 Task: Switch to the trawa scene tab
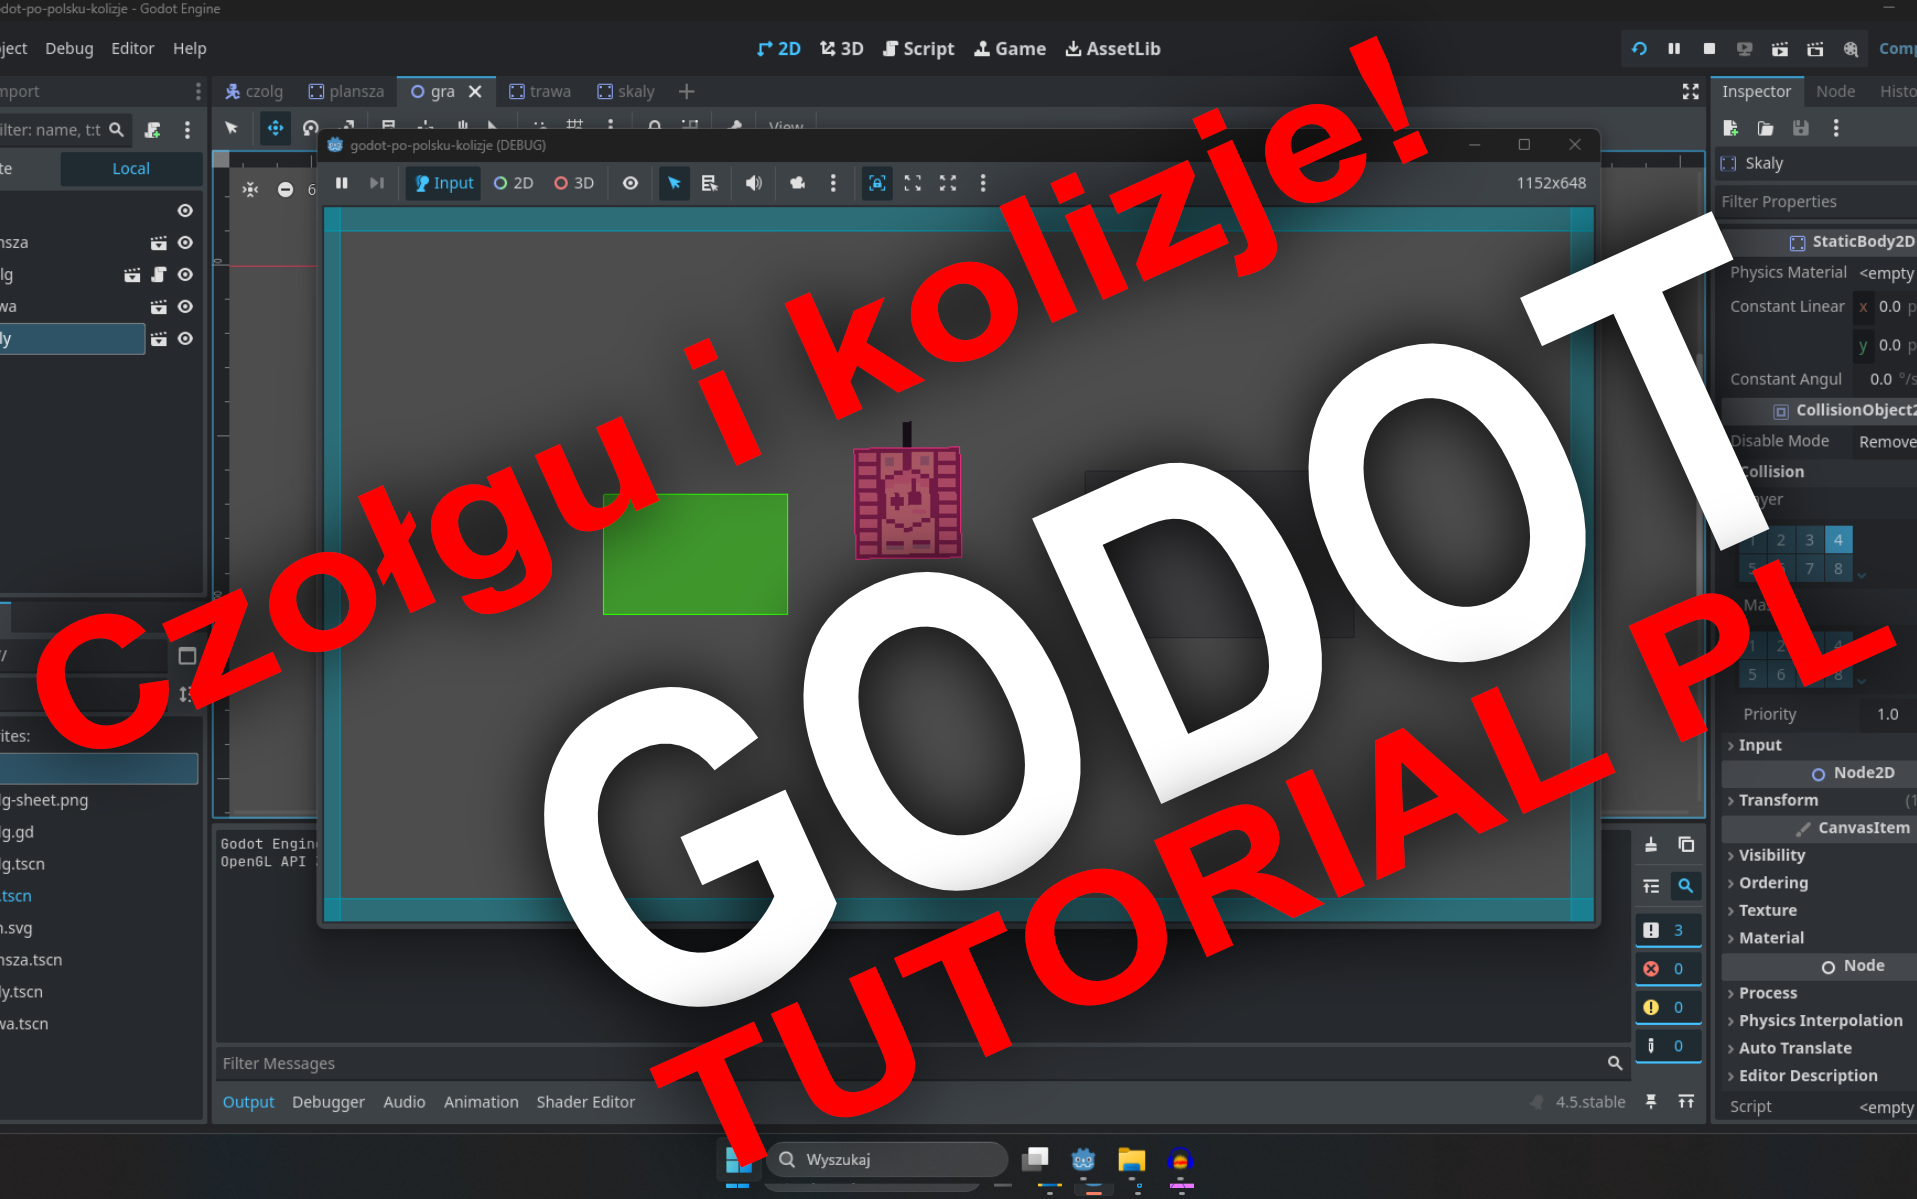click(x=540, y=91)
